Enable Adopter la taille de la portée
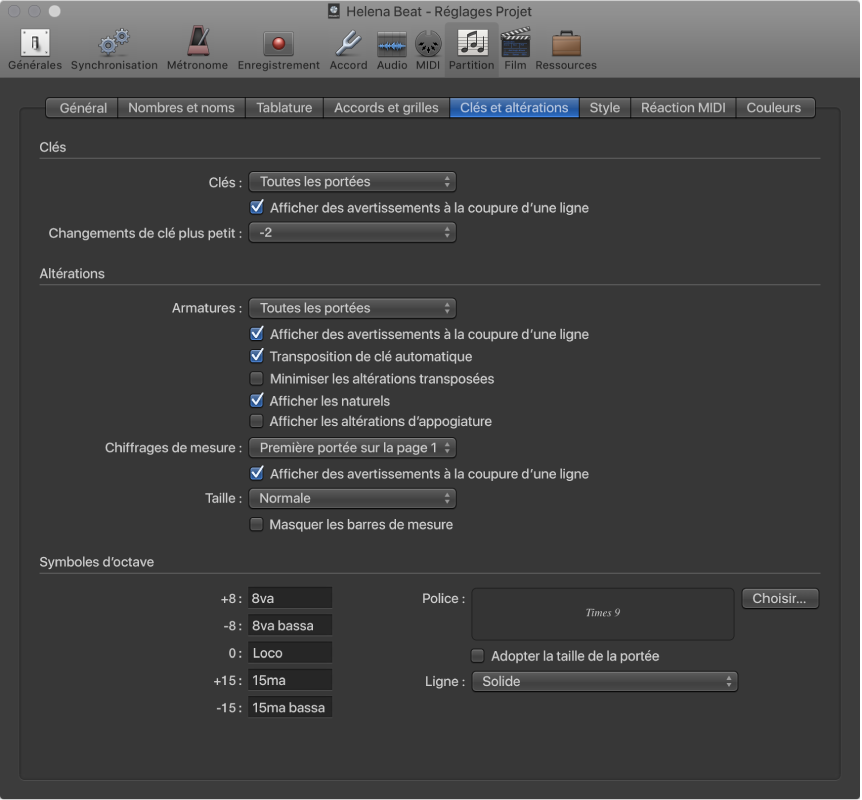862x800 pixels. tap(478, 657)
